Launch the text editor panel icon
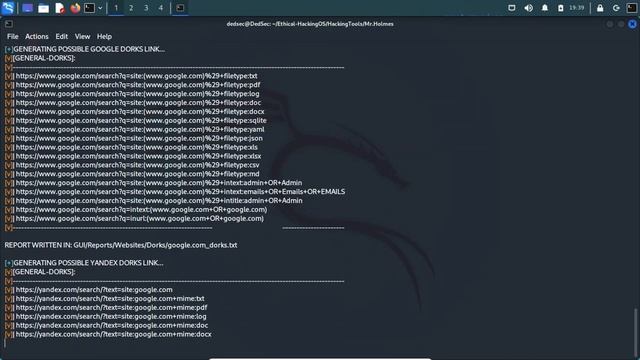Screen dimensions: 640x360 [x=60, y=8]
